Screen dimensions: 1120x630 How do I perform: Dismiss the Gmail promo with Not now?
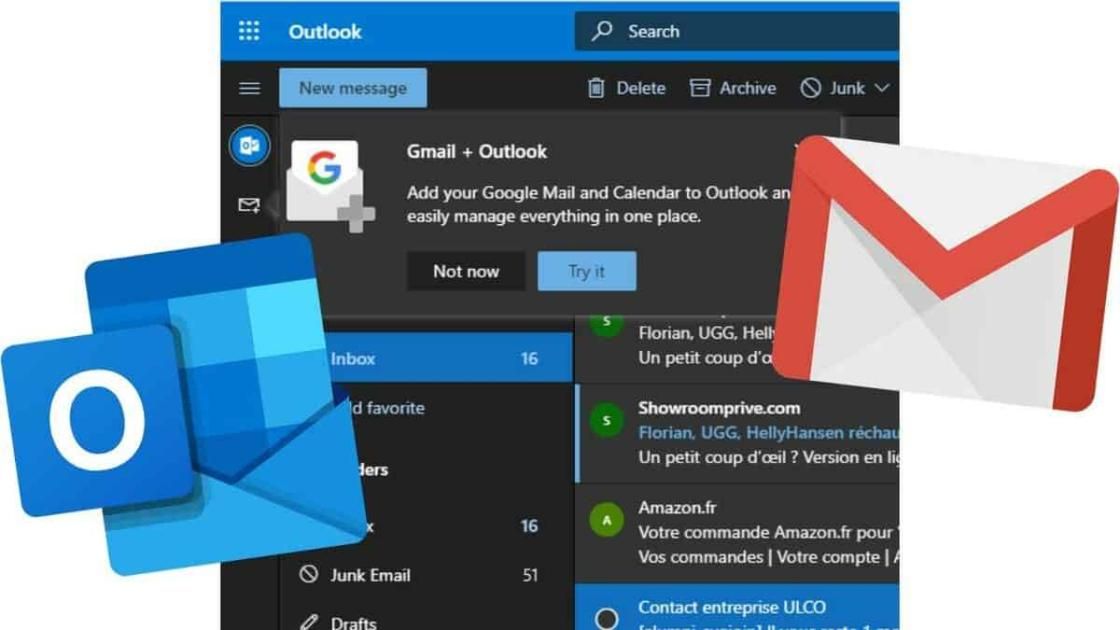pyautogui.click(x=465, y=271)
